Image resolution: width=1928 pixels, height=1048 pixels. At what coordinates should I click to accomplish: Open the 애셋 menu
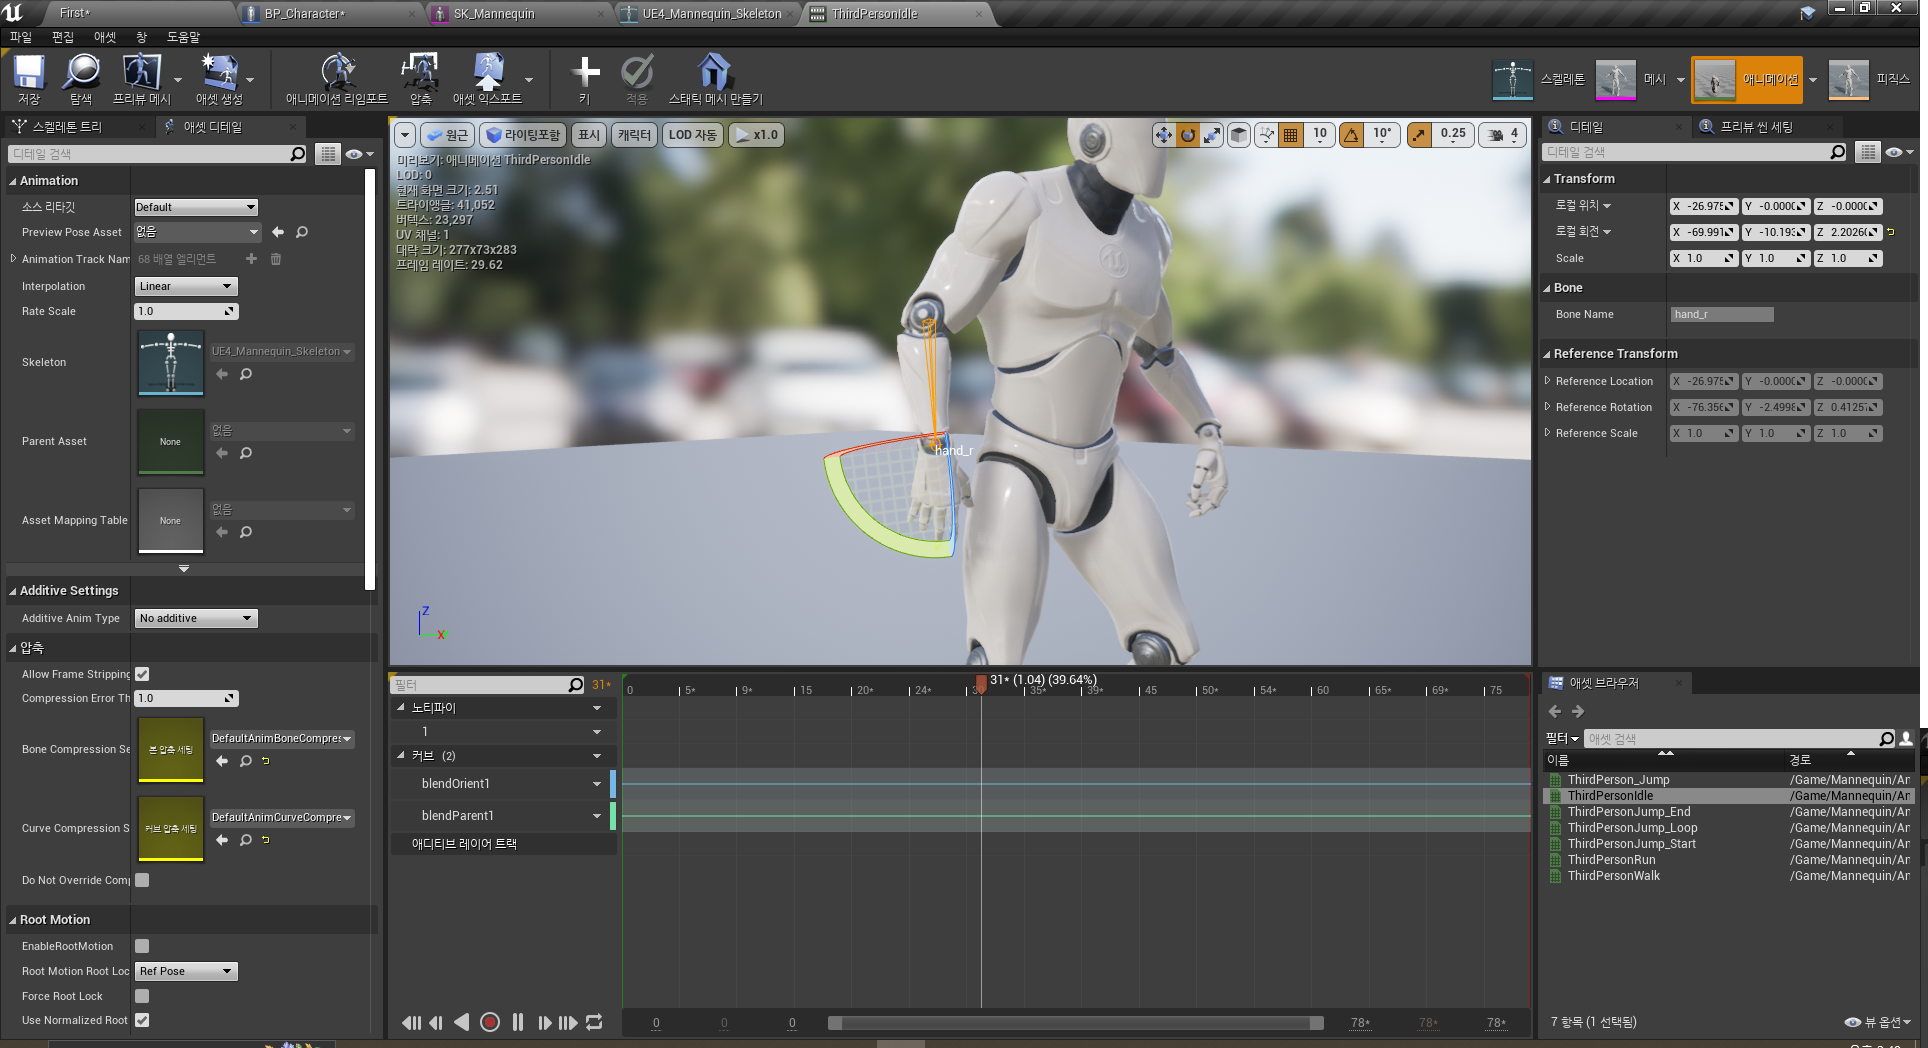click(105, 37)
